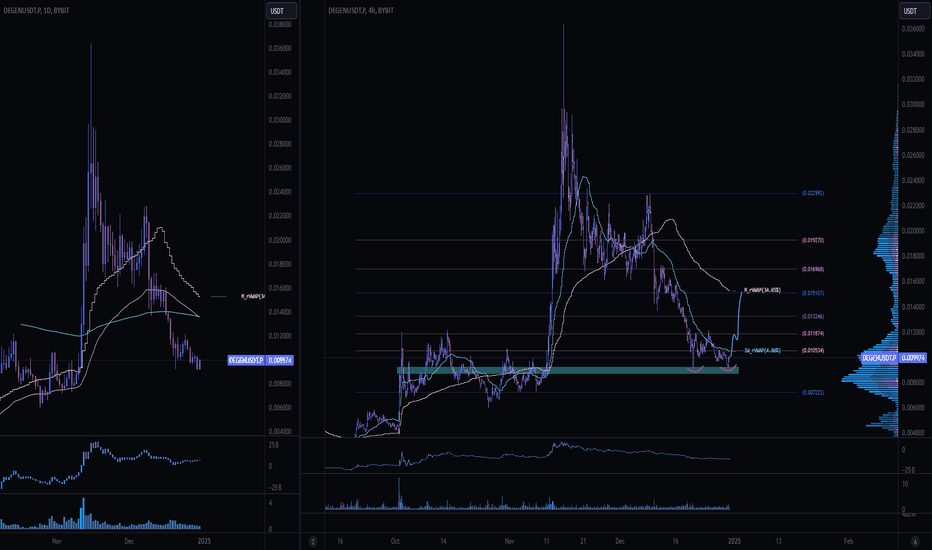
Task: Open the USDT currency dropdown on the 4h chart
Action: coord(914,11)
